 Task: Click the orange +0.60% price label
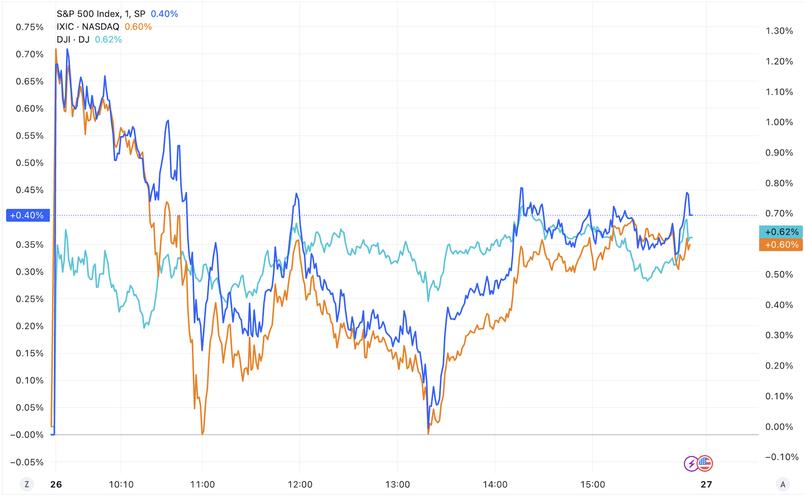point(781,245)
